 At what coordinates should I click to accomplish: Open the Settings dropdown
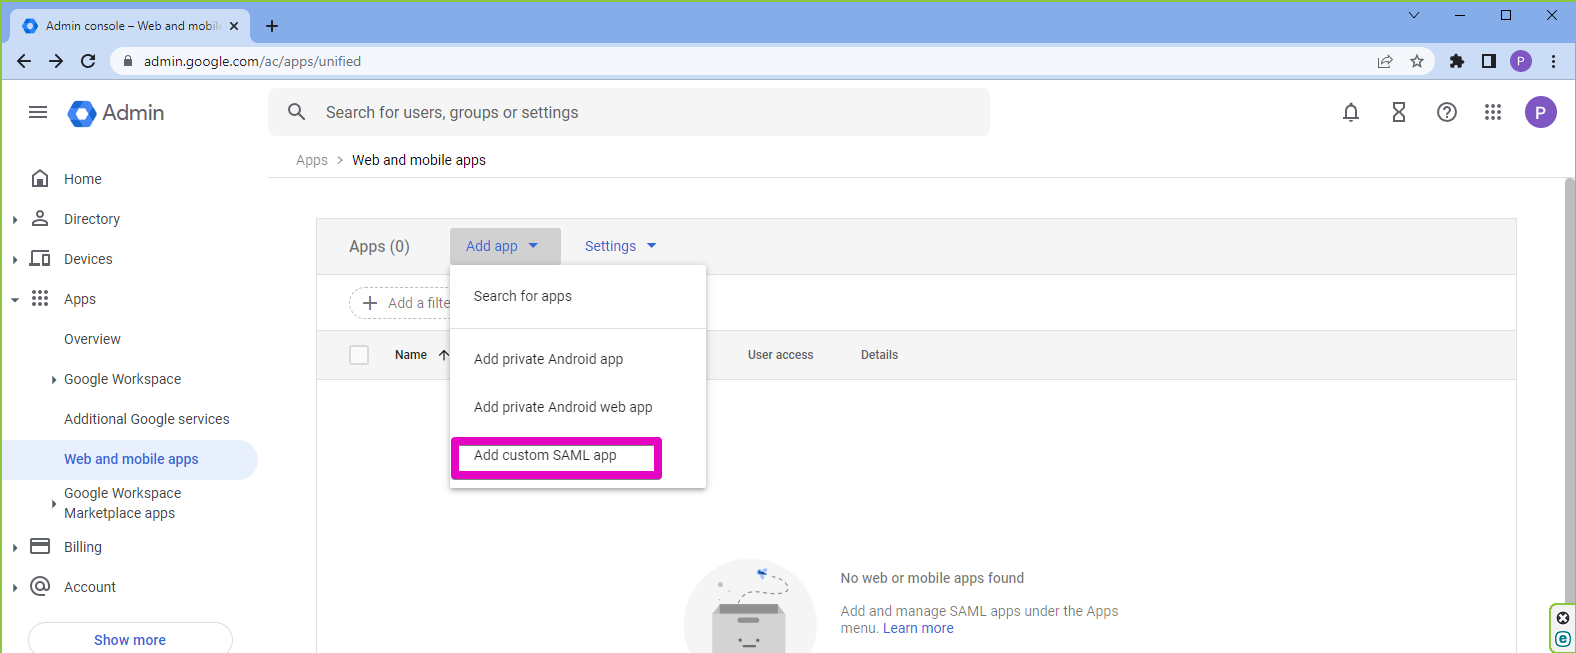(620, 246)
